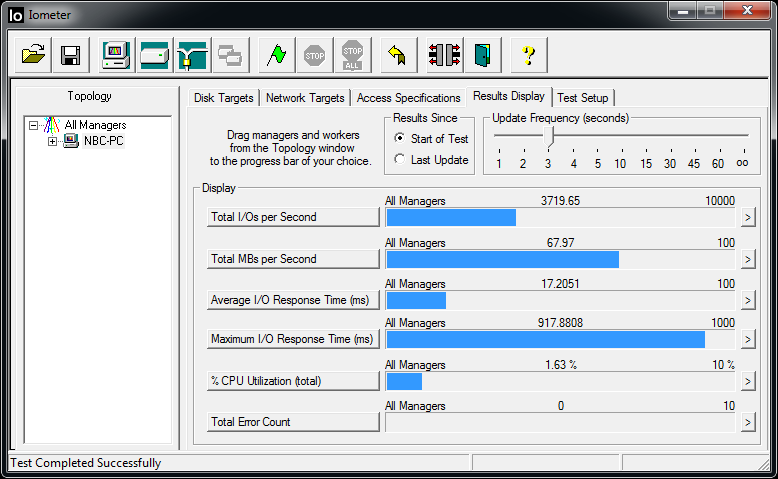Image resolution: width=778 pixels, height=479 pixels.
Task: Open About Iometer help icon
Action: point(528,55)
